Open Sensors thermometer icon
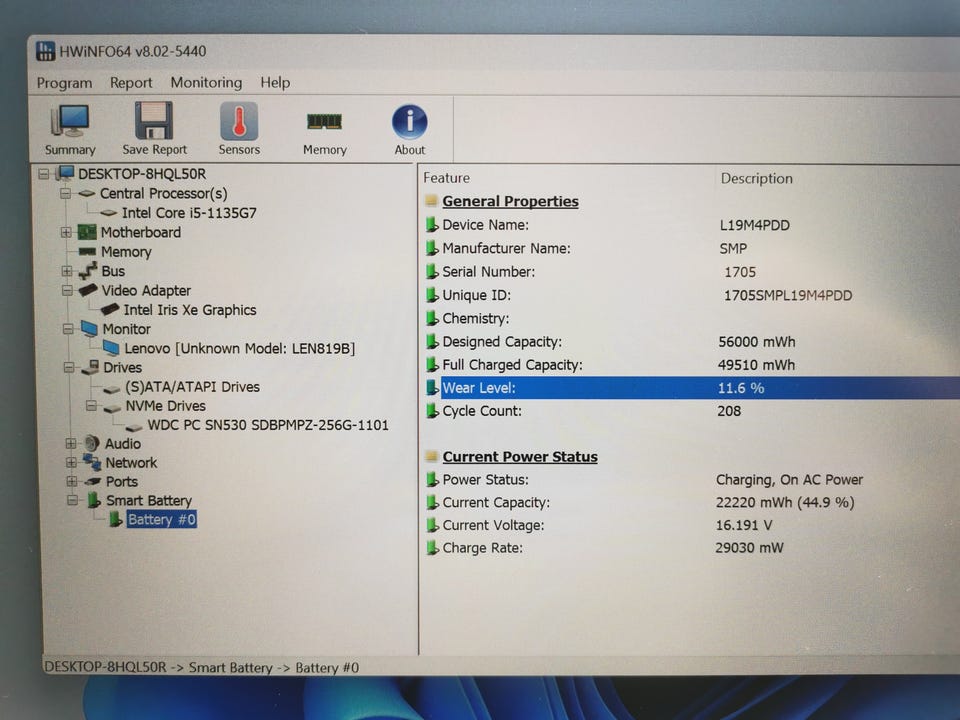Screen dimensions: 960x720 [x=239, y=121]
